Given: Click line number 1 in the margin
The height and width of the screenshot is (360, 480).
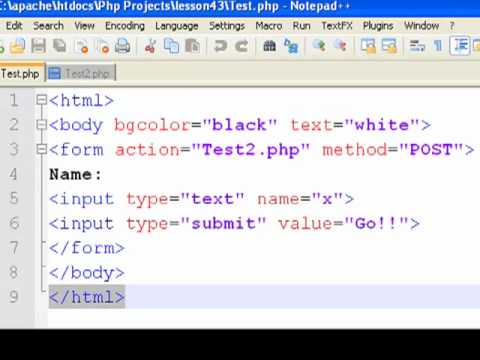Looking at the screenshot, I should (x=13, y=100).
